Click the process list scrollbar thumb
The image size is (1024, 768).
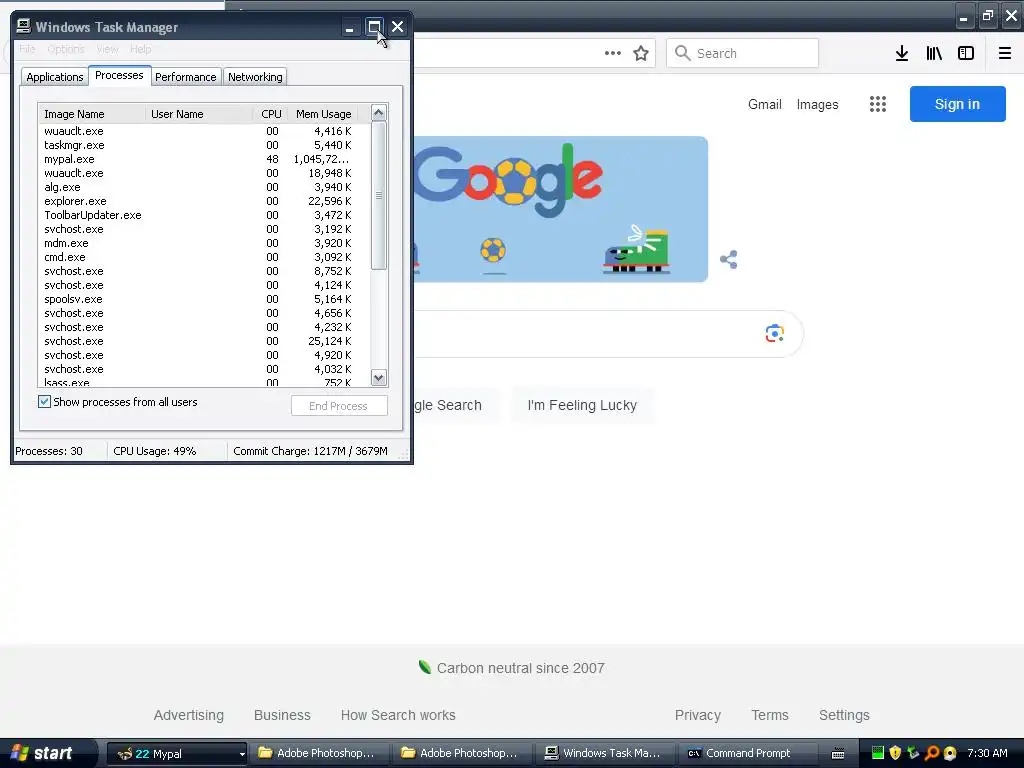pyautogui.click(x=379, y=195)
